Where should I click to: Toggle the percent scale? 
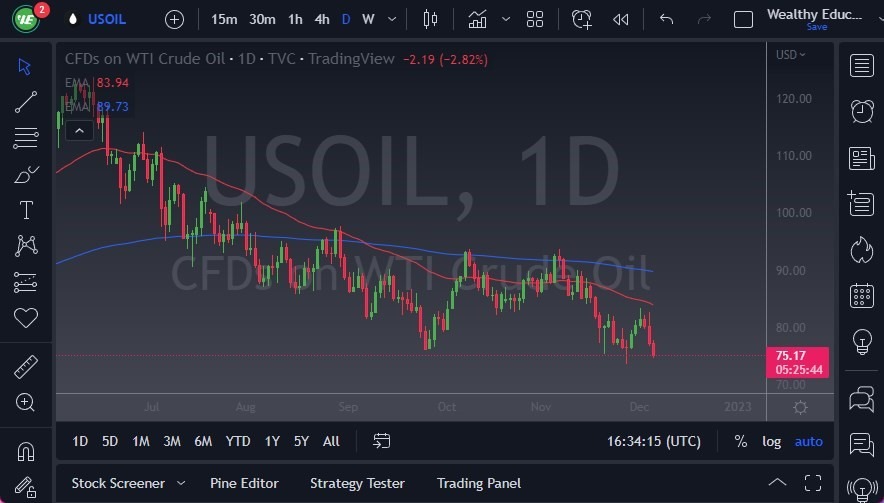[741, 442]
